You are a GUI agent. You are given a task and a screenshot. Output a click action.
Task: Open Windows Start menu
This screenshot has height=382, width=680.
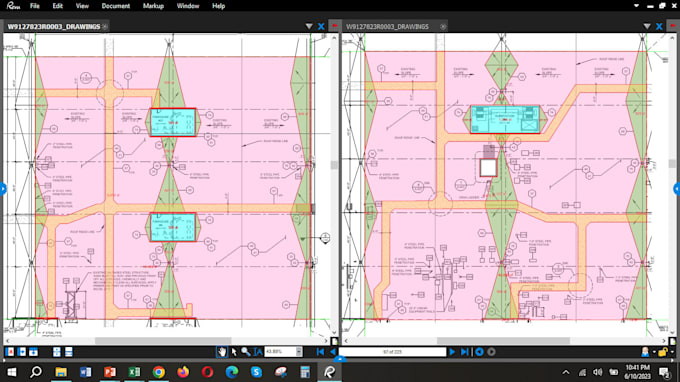pos(12,372)
